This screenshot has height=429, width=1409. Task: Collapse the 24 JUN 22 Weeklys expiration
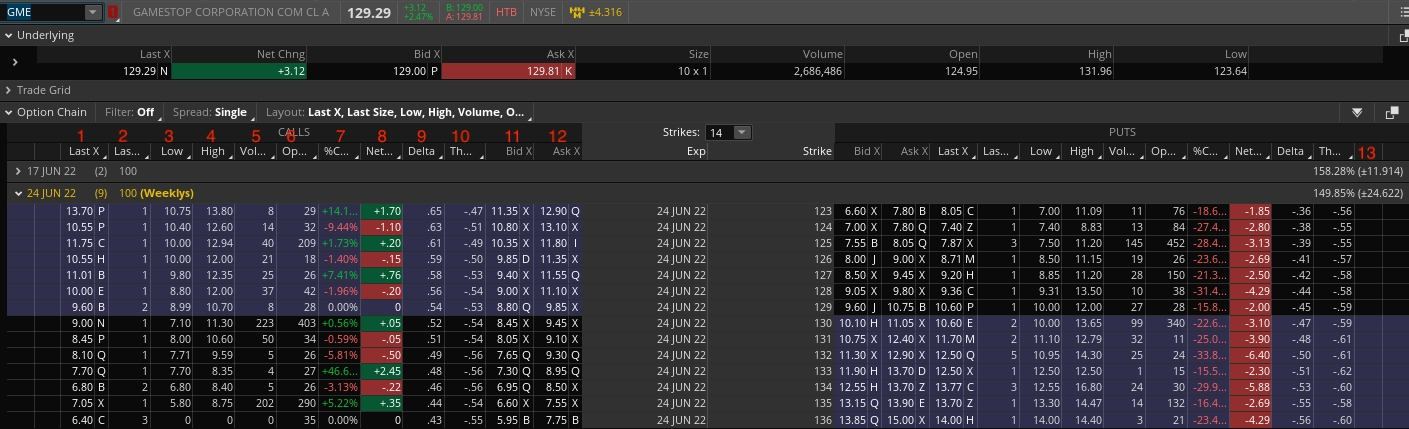pyautogui.click(x=17, y=193)
